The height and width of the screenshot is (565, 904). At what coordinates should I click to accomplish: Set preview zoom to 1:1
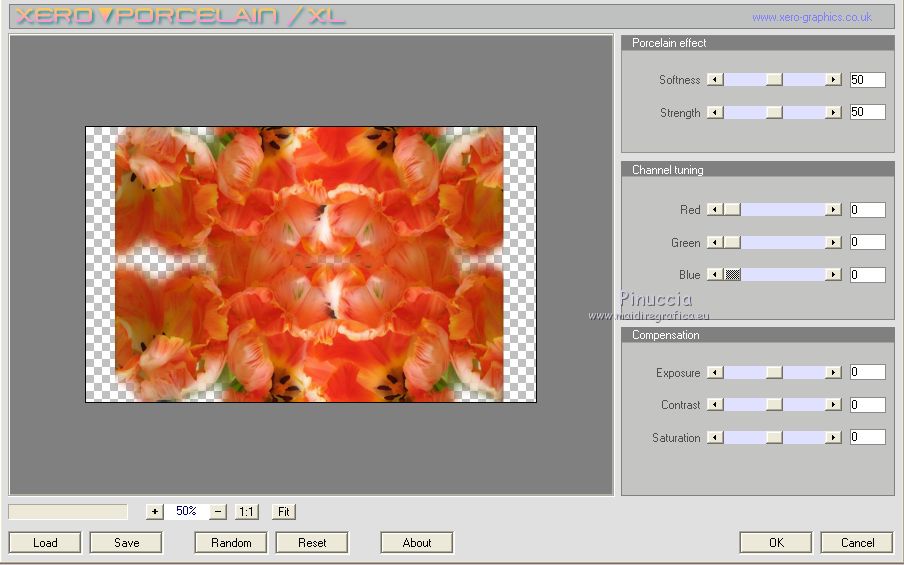point(246,511)
